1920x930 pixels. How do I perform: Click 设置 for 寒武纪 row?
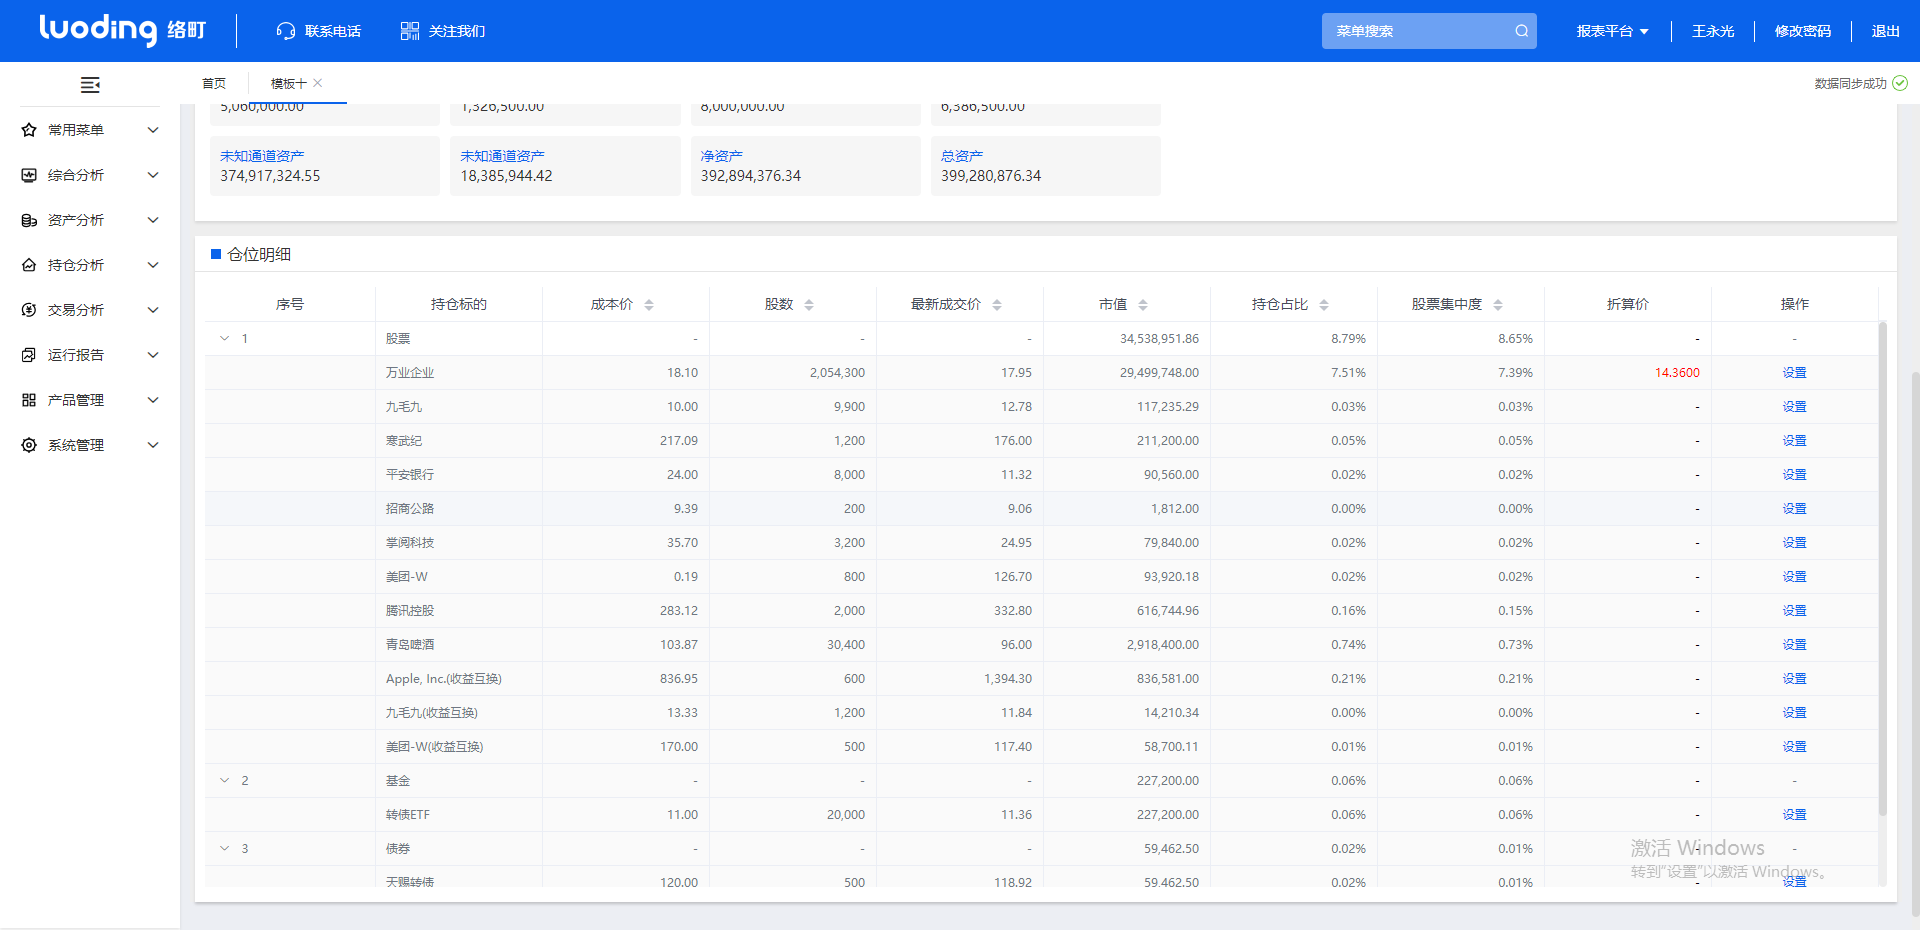[x=1794, y=440]
